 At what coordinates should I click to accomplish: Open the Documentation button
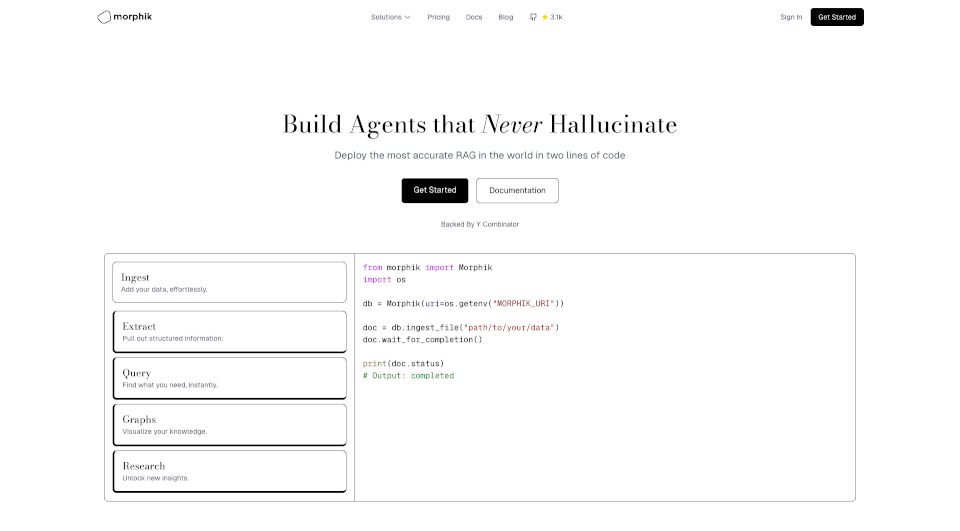point(517,190)
